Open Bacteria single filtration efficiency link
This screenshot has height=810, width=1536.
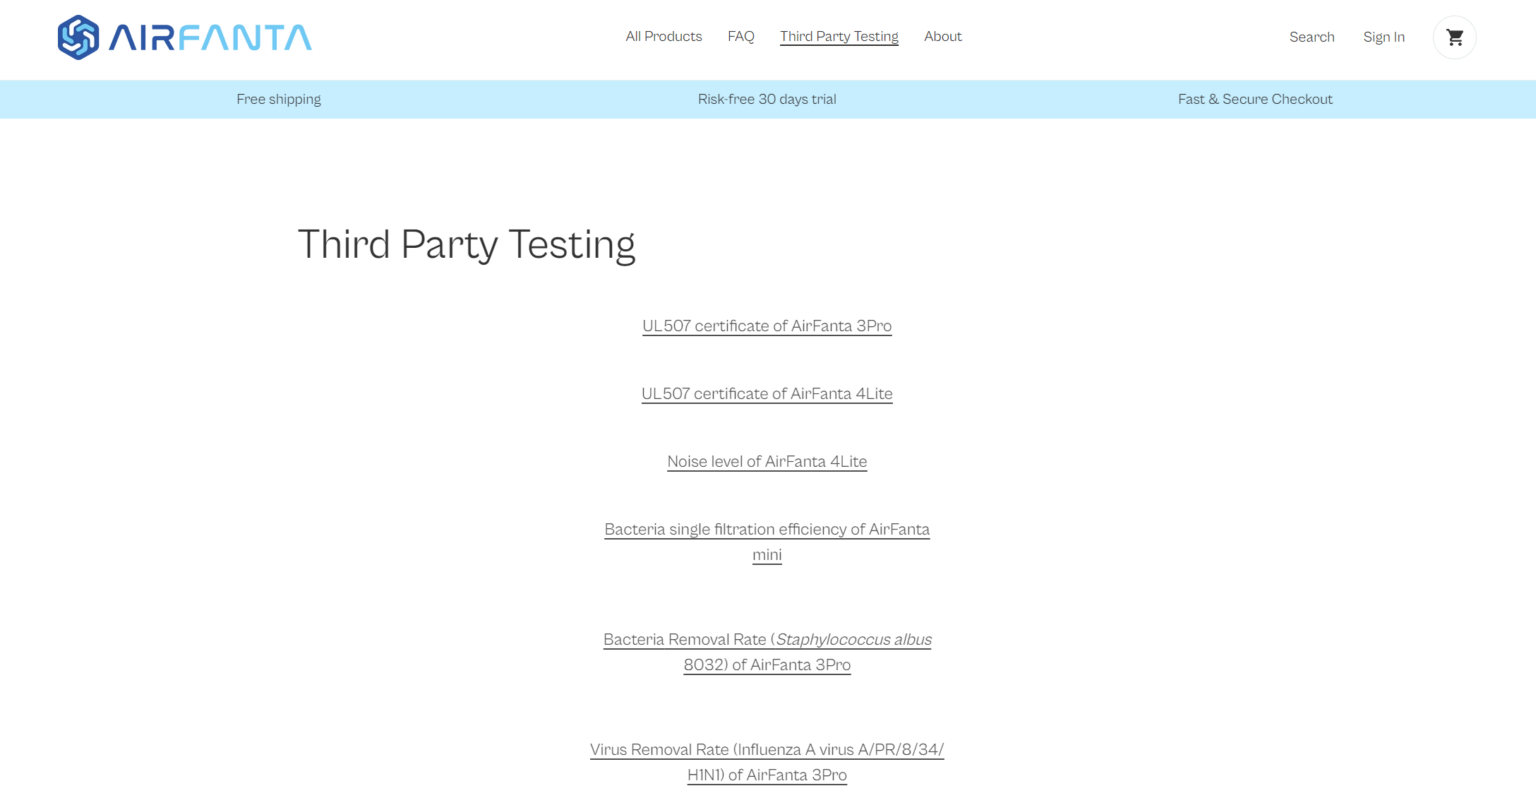click(x=767, y=530)
